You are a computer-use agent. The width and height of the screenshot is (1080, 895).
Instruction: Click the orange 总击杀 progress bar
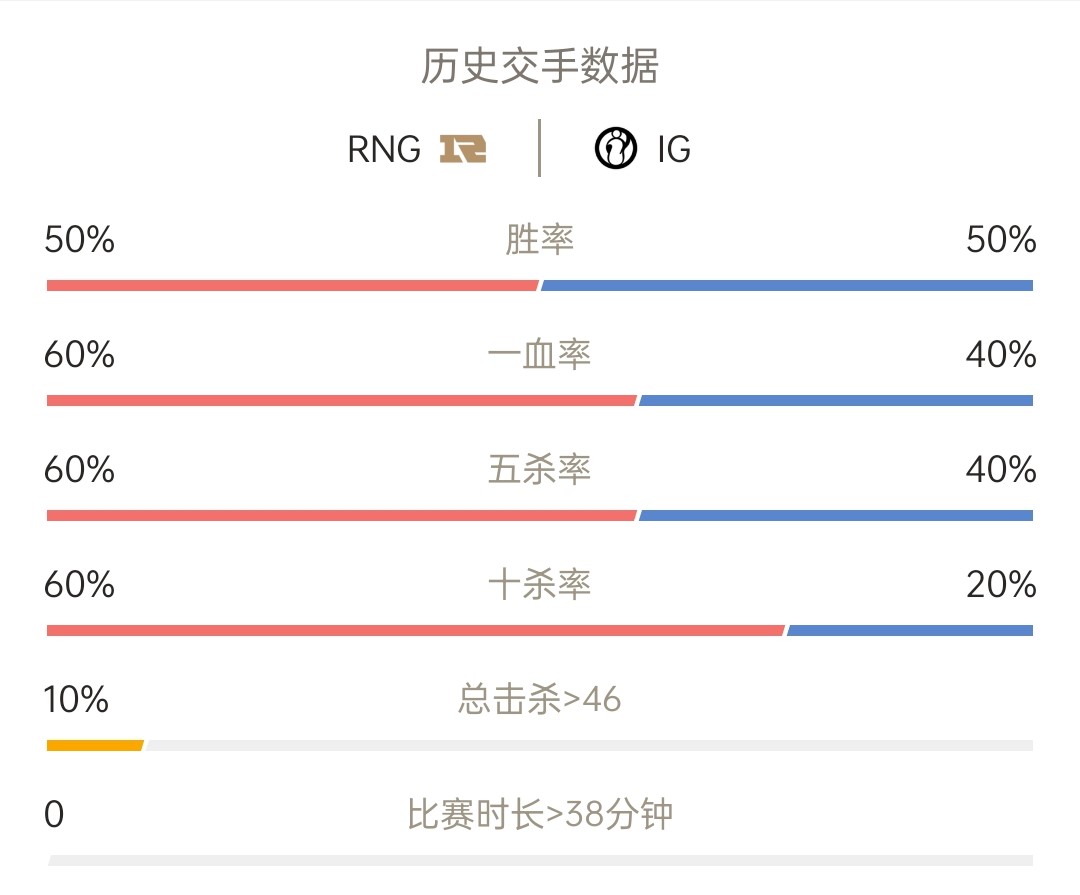click(x=95, y=745)
